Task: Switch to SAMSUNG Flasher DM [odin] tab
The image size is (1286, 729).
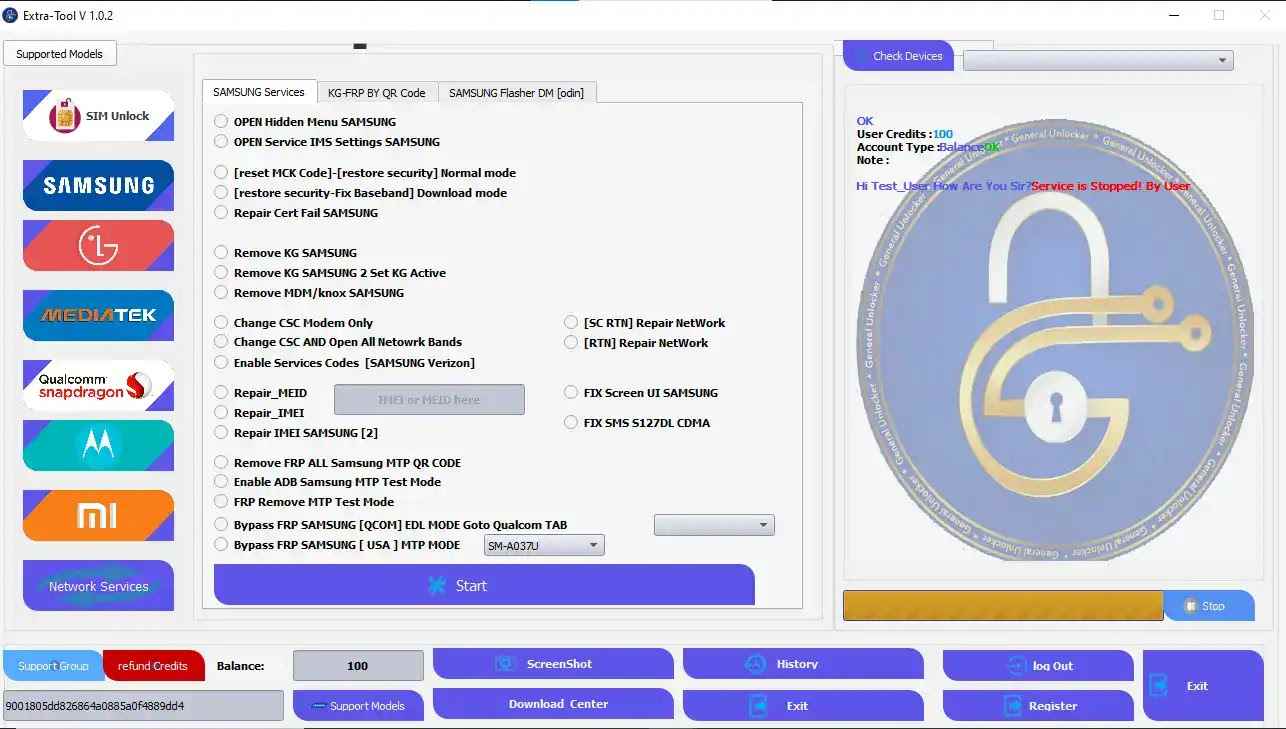Action: coord(516,92)
